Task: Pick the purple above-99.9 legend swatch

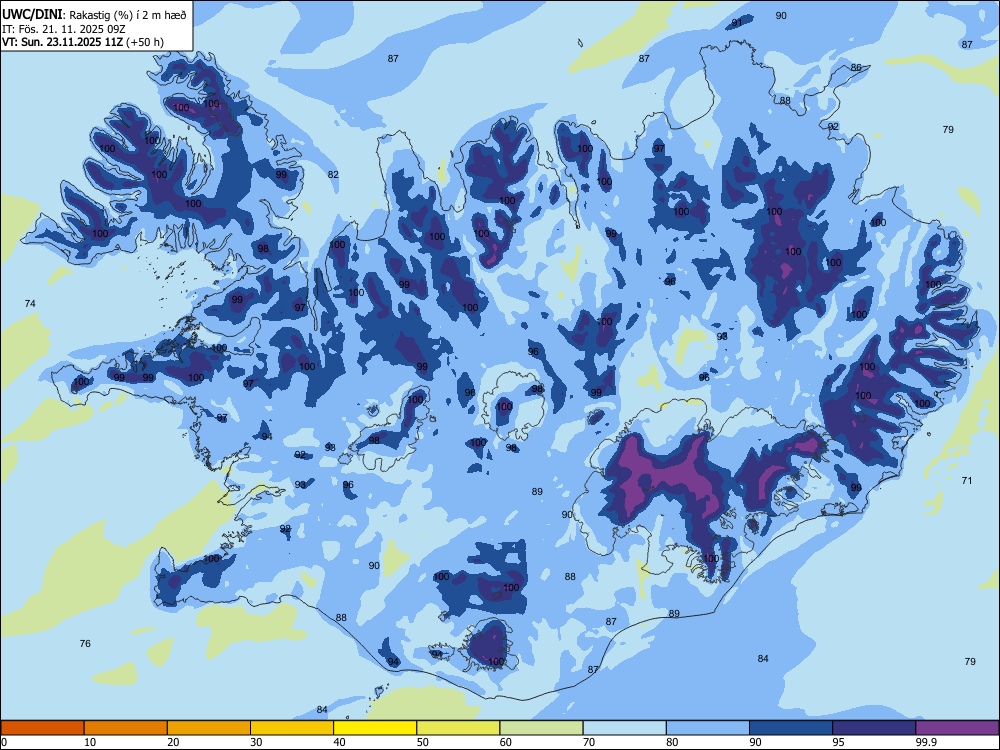Action: tap(957, 728)
